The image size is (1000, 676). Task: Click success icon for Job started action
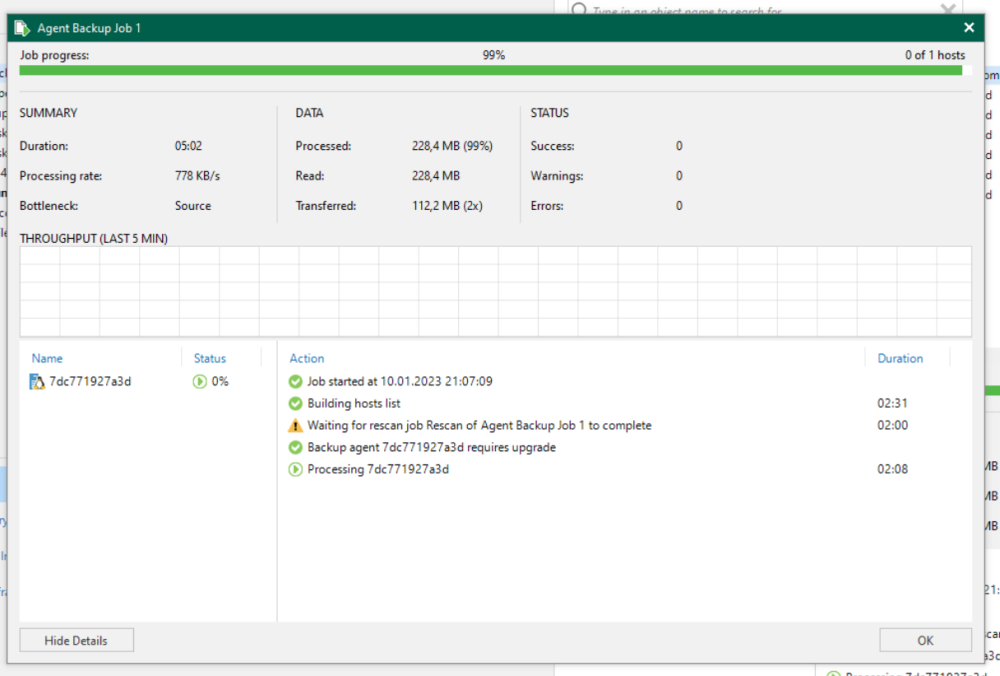(295, 381)
